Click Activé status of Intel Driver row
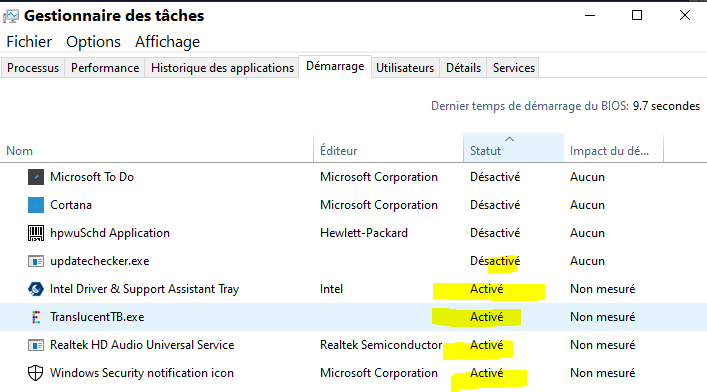The width and height of the screenshot is (707, 392). click(x=487, y=289)
